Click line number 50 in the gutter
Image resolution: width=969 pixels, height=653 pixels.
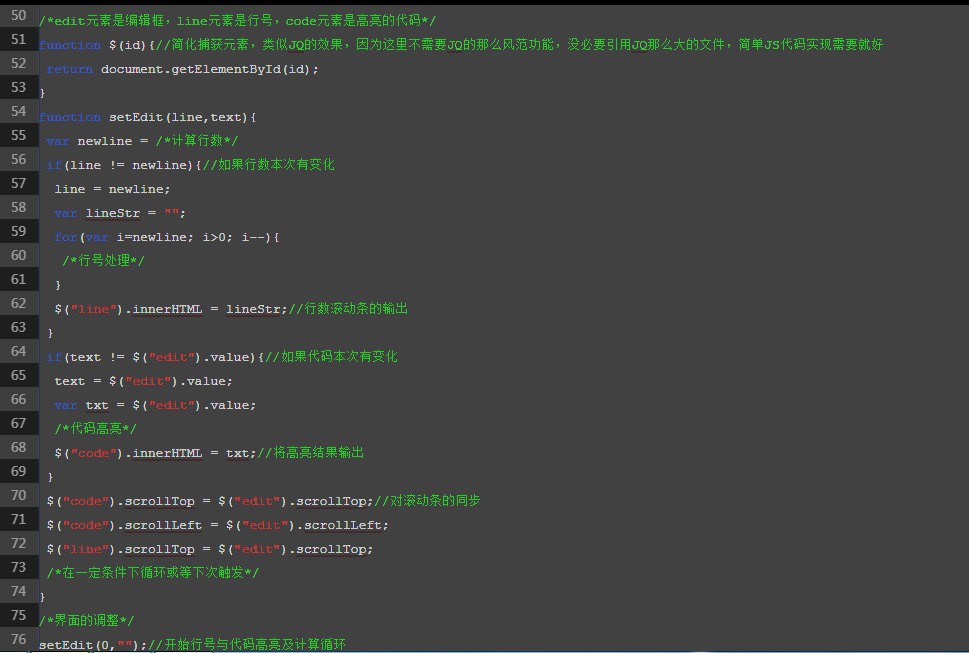[19, 16]
